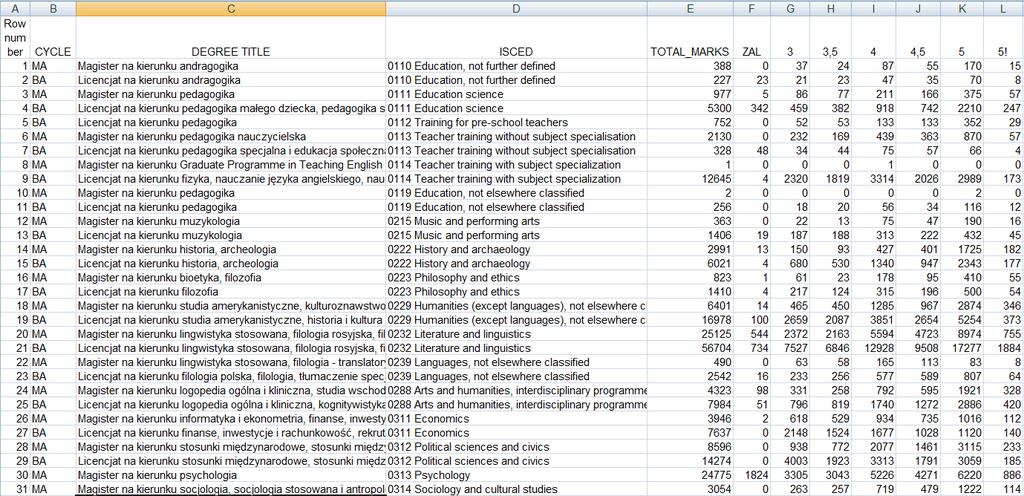Select value 2210 in column 5
Screen dimensions: 1024x496
[963, 108]
